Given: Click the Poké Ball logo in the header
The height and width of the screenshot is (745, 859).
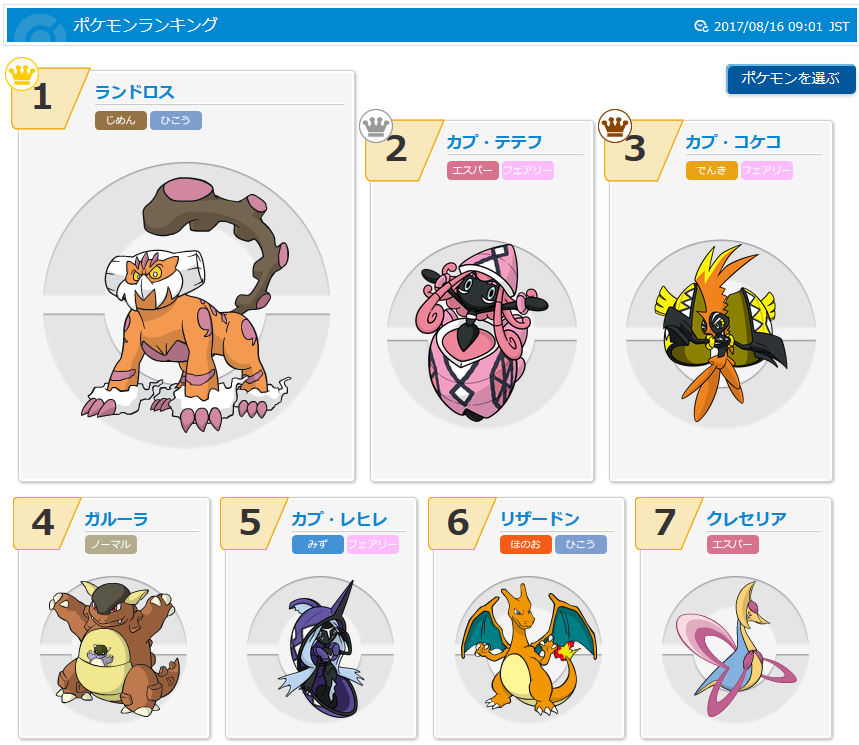Looking at the screenshot, I should coord(39,28).
